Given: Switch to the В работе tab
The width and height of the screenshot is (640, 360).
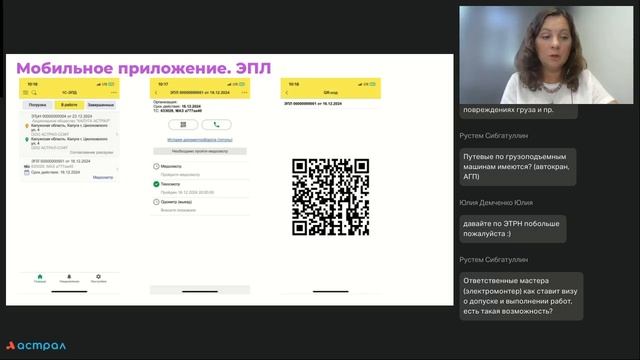Looking at the screenshot, I should pyautogui.click(x=69, y=105).
